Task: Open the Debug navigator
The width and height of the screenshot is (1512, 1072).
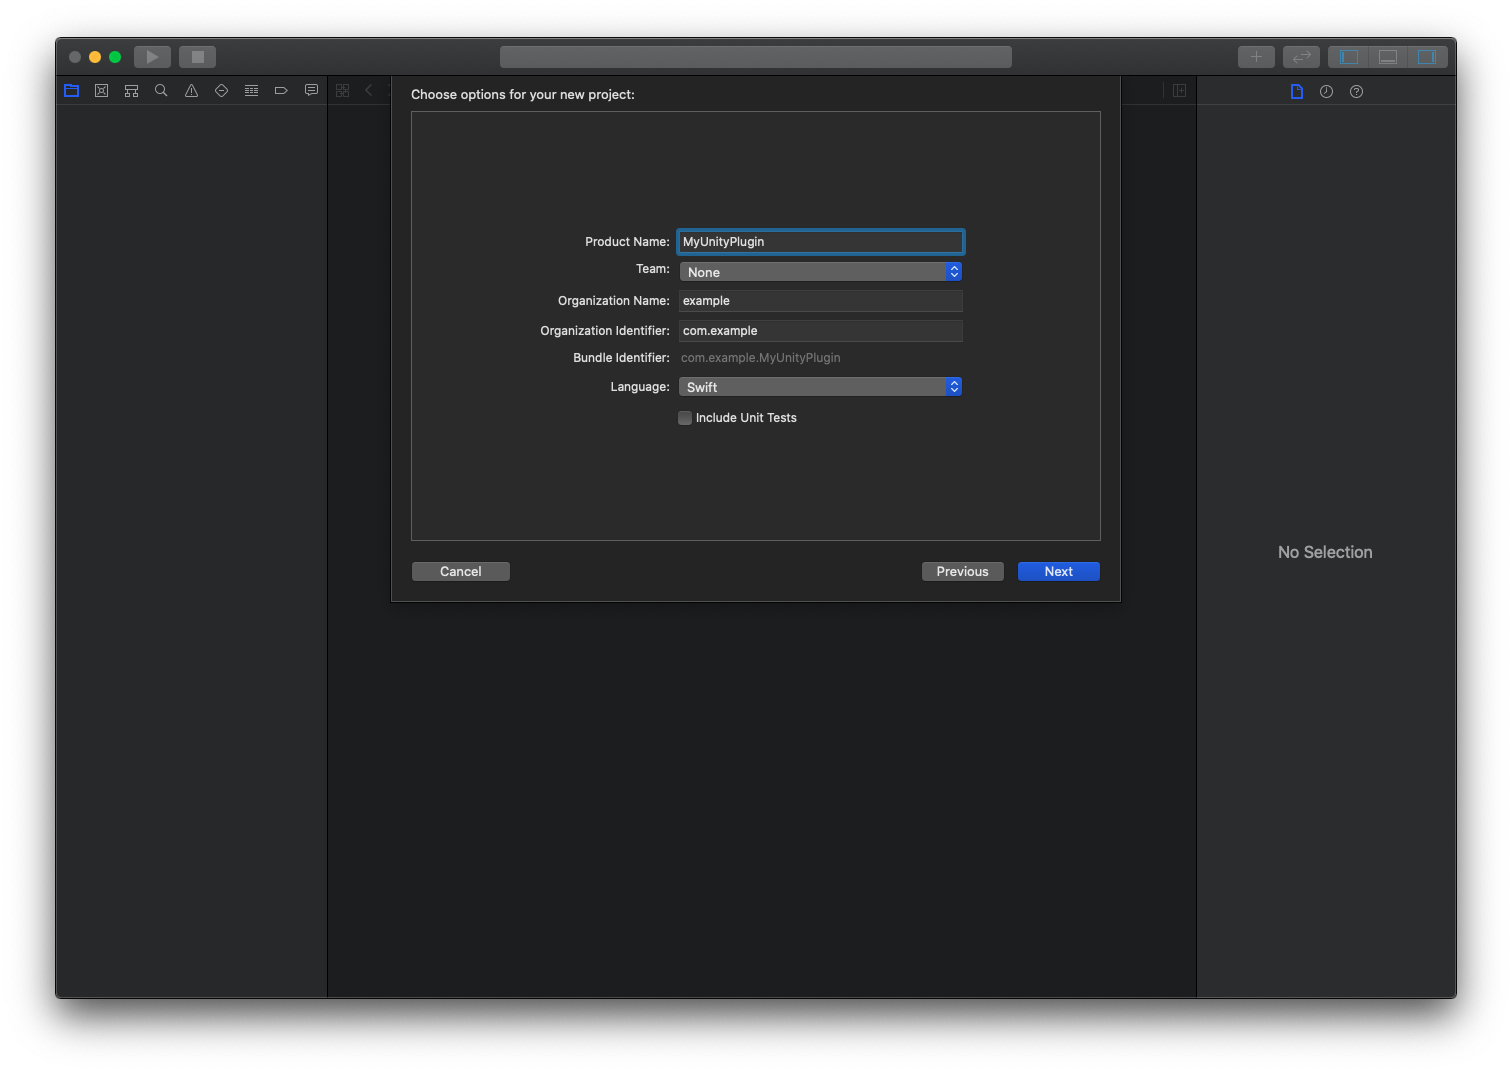Action: [251, 91]
